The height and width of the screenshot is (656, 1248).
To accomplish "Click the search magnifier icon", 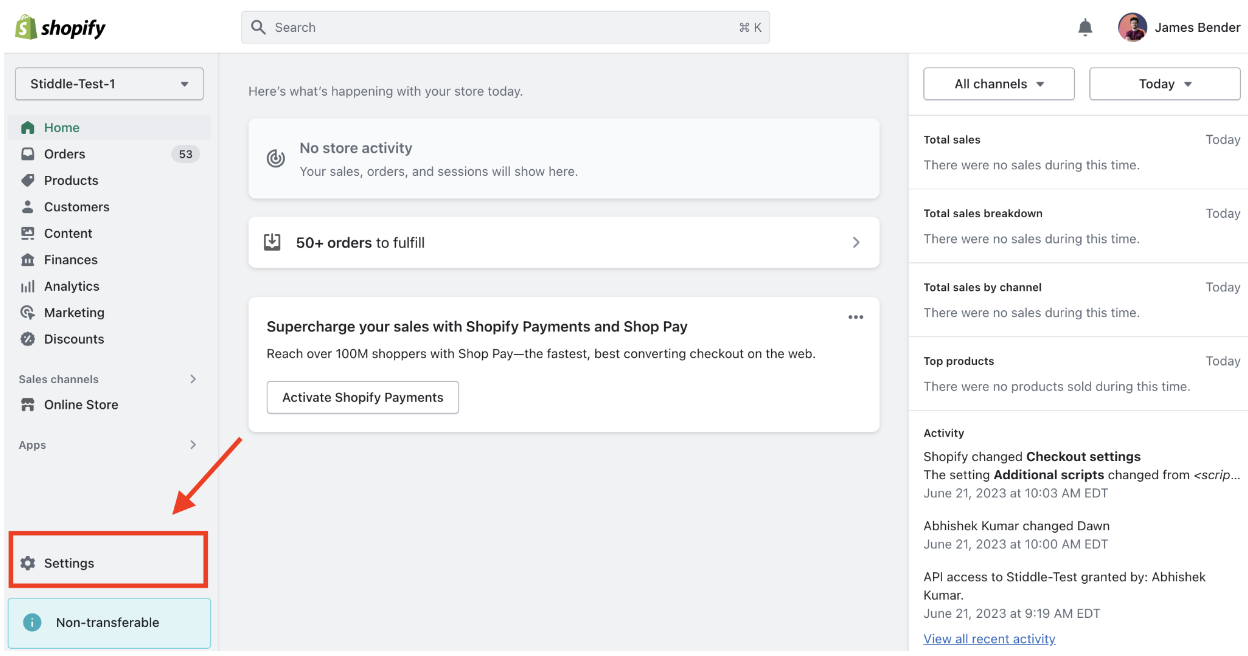I will click(x=259, y=27).
